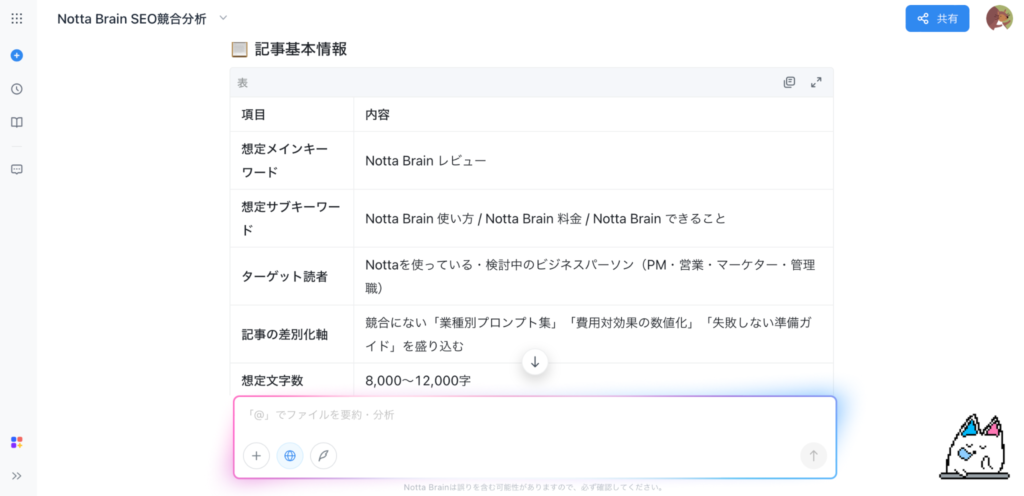Click the 共有 share button
Screen dimensions: 1024x496
click(937, 18)
